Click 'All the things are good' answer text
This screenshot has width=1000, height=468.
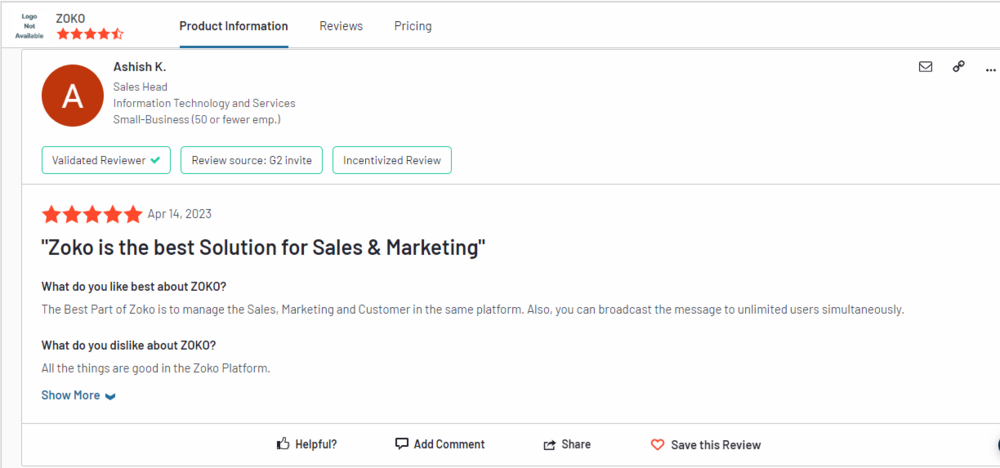pos(156,369)
